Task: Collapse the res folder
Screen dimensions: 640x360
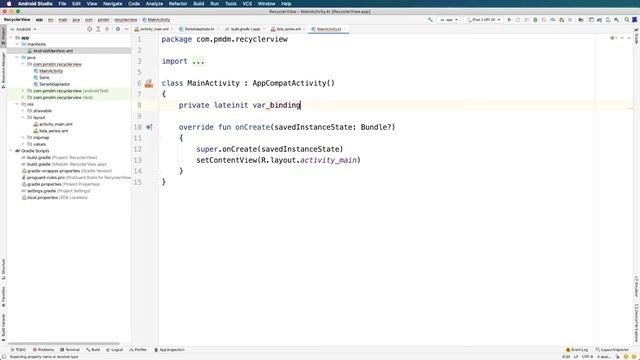Action: click(17, 104)
